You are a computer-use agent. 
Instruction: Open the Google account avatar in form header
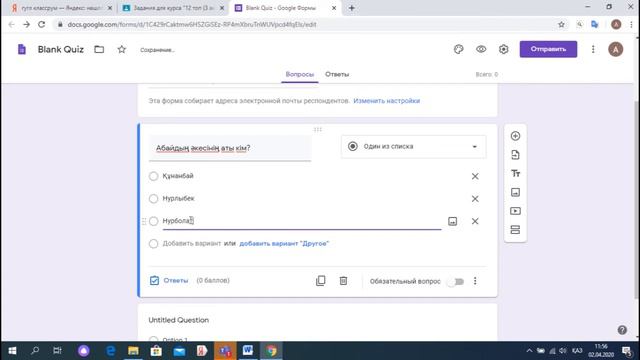click(x=616, y=49)
